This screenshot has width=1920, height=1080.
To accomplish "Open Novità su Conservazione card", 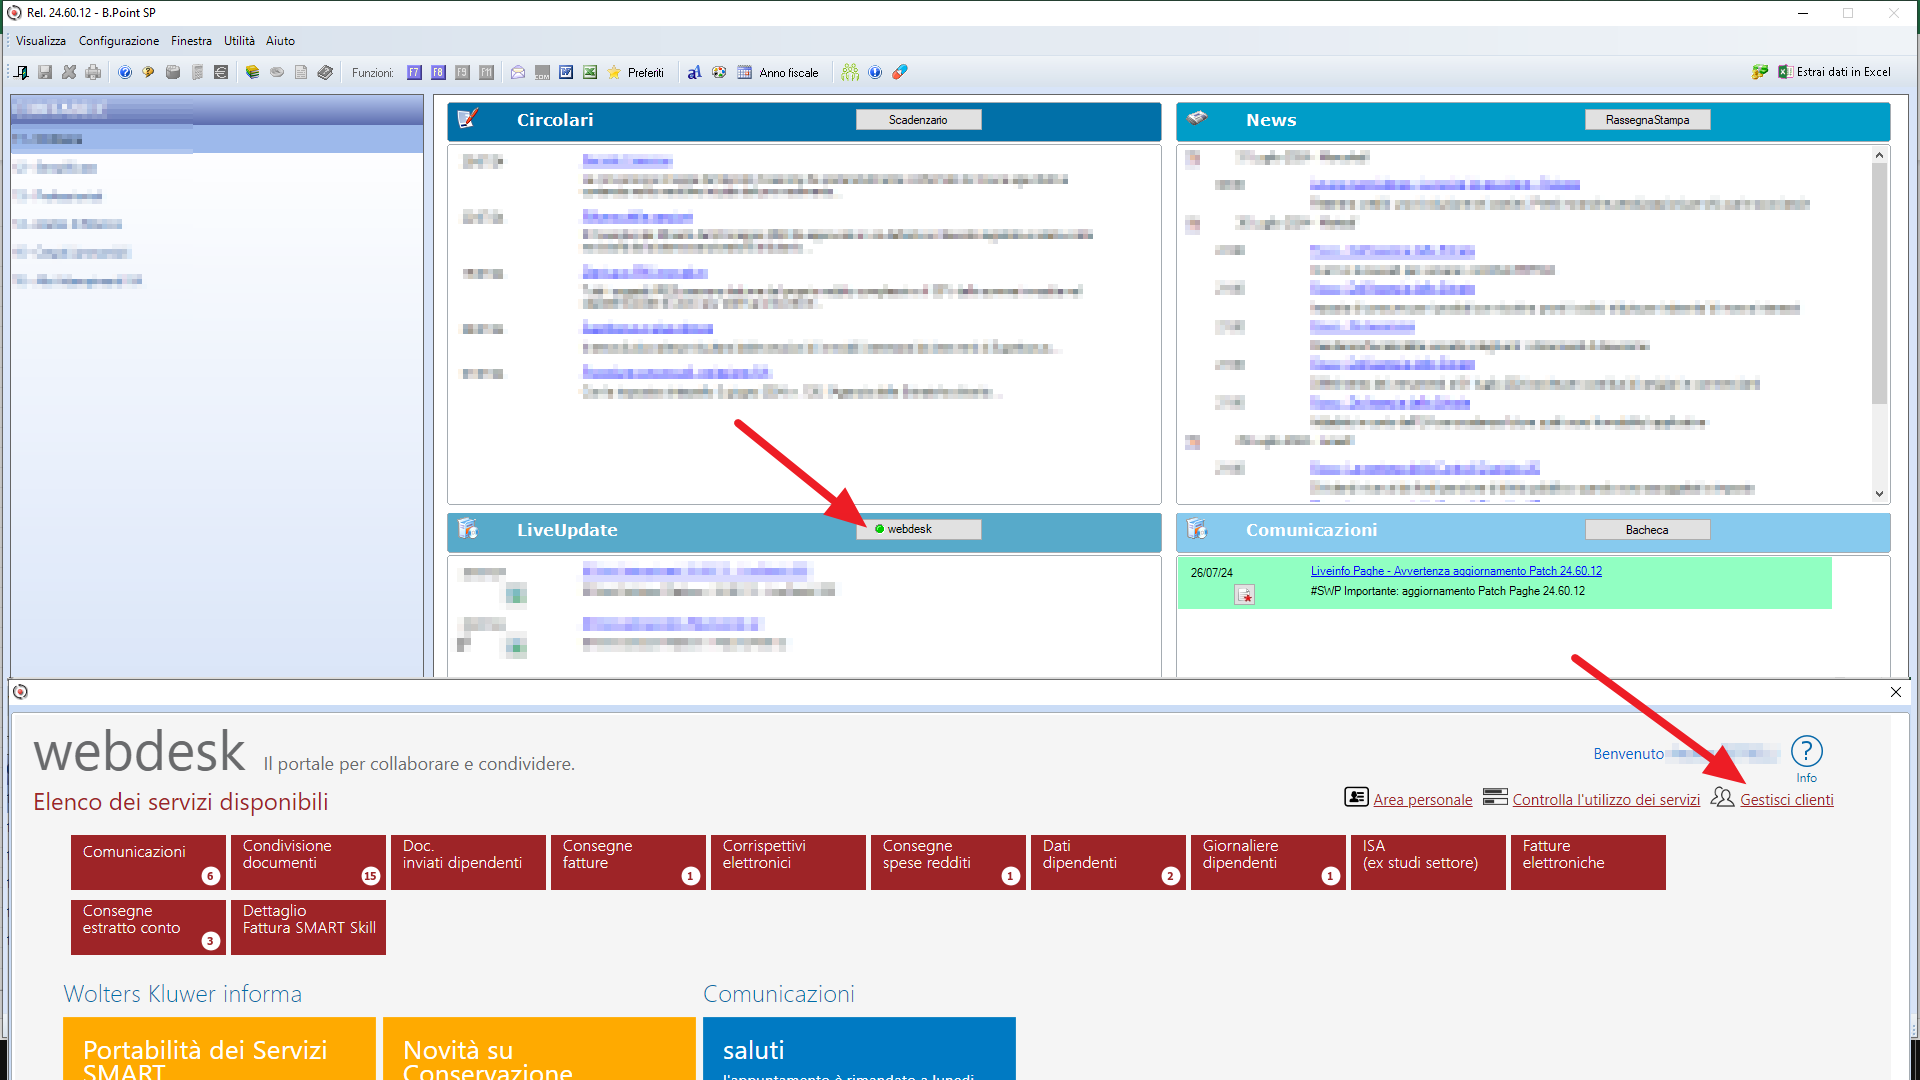I will (539, 1048).
